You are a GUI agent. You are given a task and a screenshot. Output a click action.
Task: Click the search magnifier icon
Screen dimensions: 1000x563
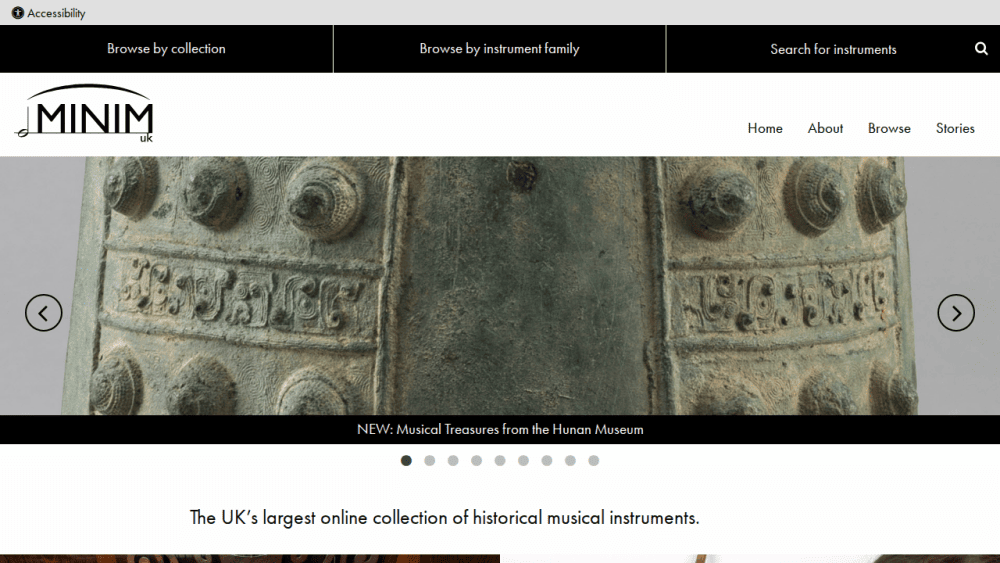(981, 48)
